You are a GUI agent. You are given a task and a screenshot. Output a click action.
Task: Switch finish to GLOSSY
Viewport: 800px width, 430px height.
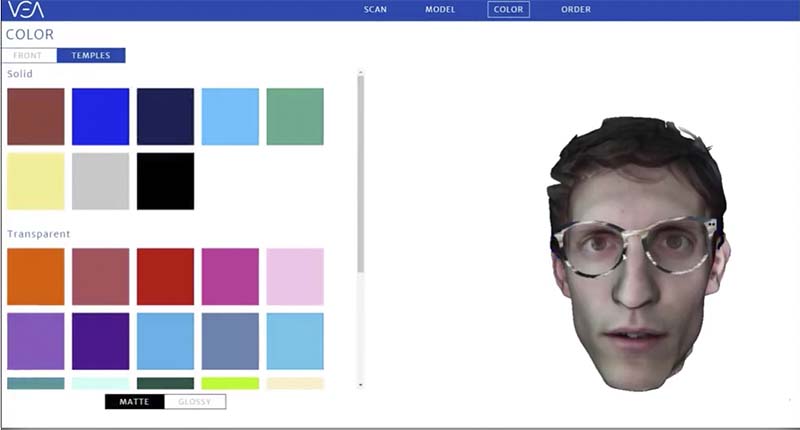(195, 402)
